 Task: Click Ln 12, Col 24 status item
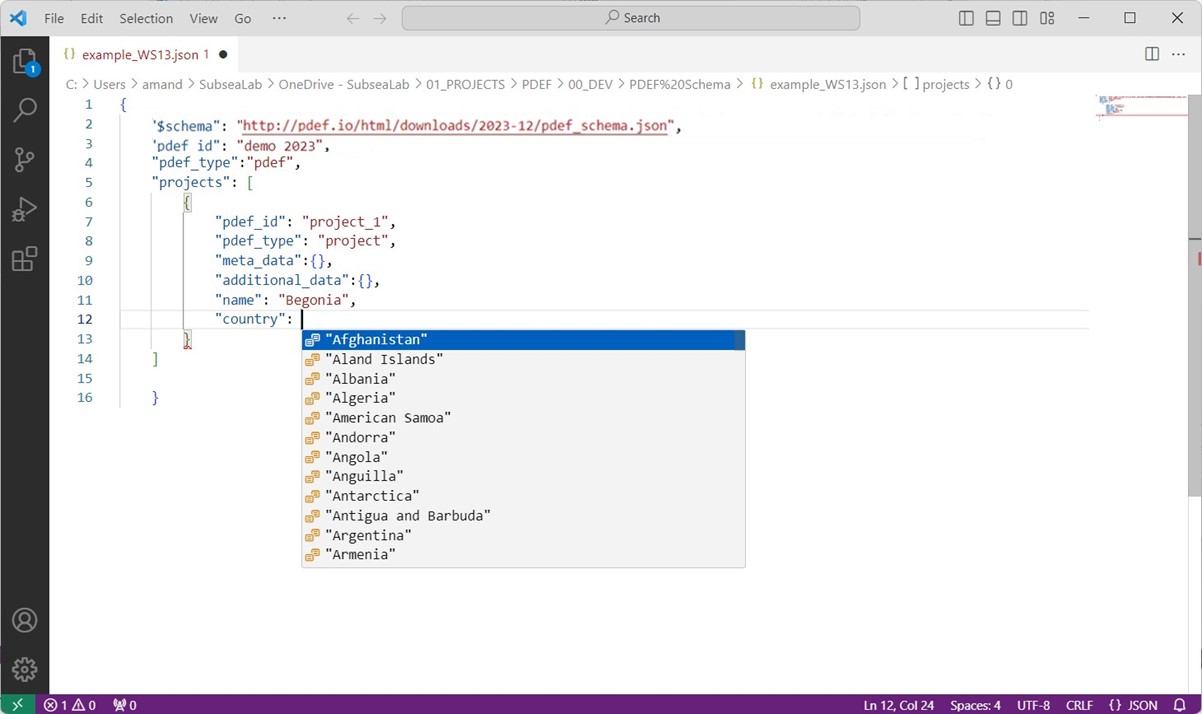point(899,705)
